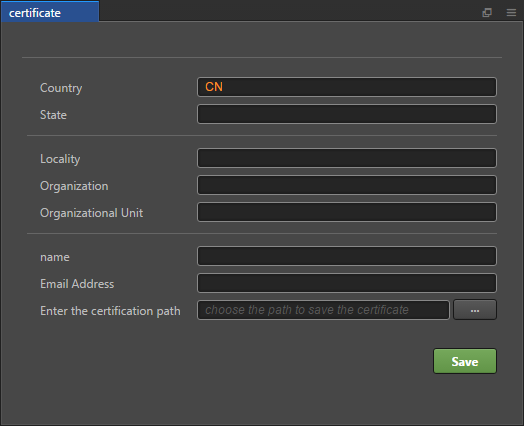The image size is (524, 426).
Task: Select the certificate tab
Action: (x=50, y=12)
